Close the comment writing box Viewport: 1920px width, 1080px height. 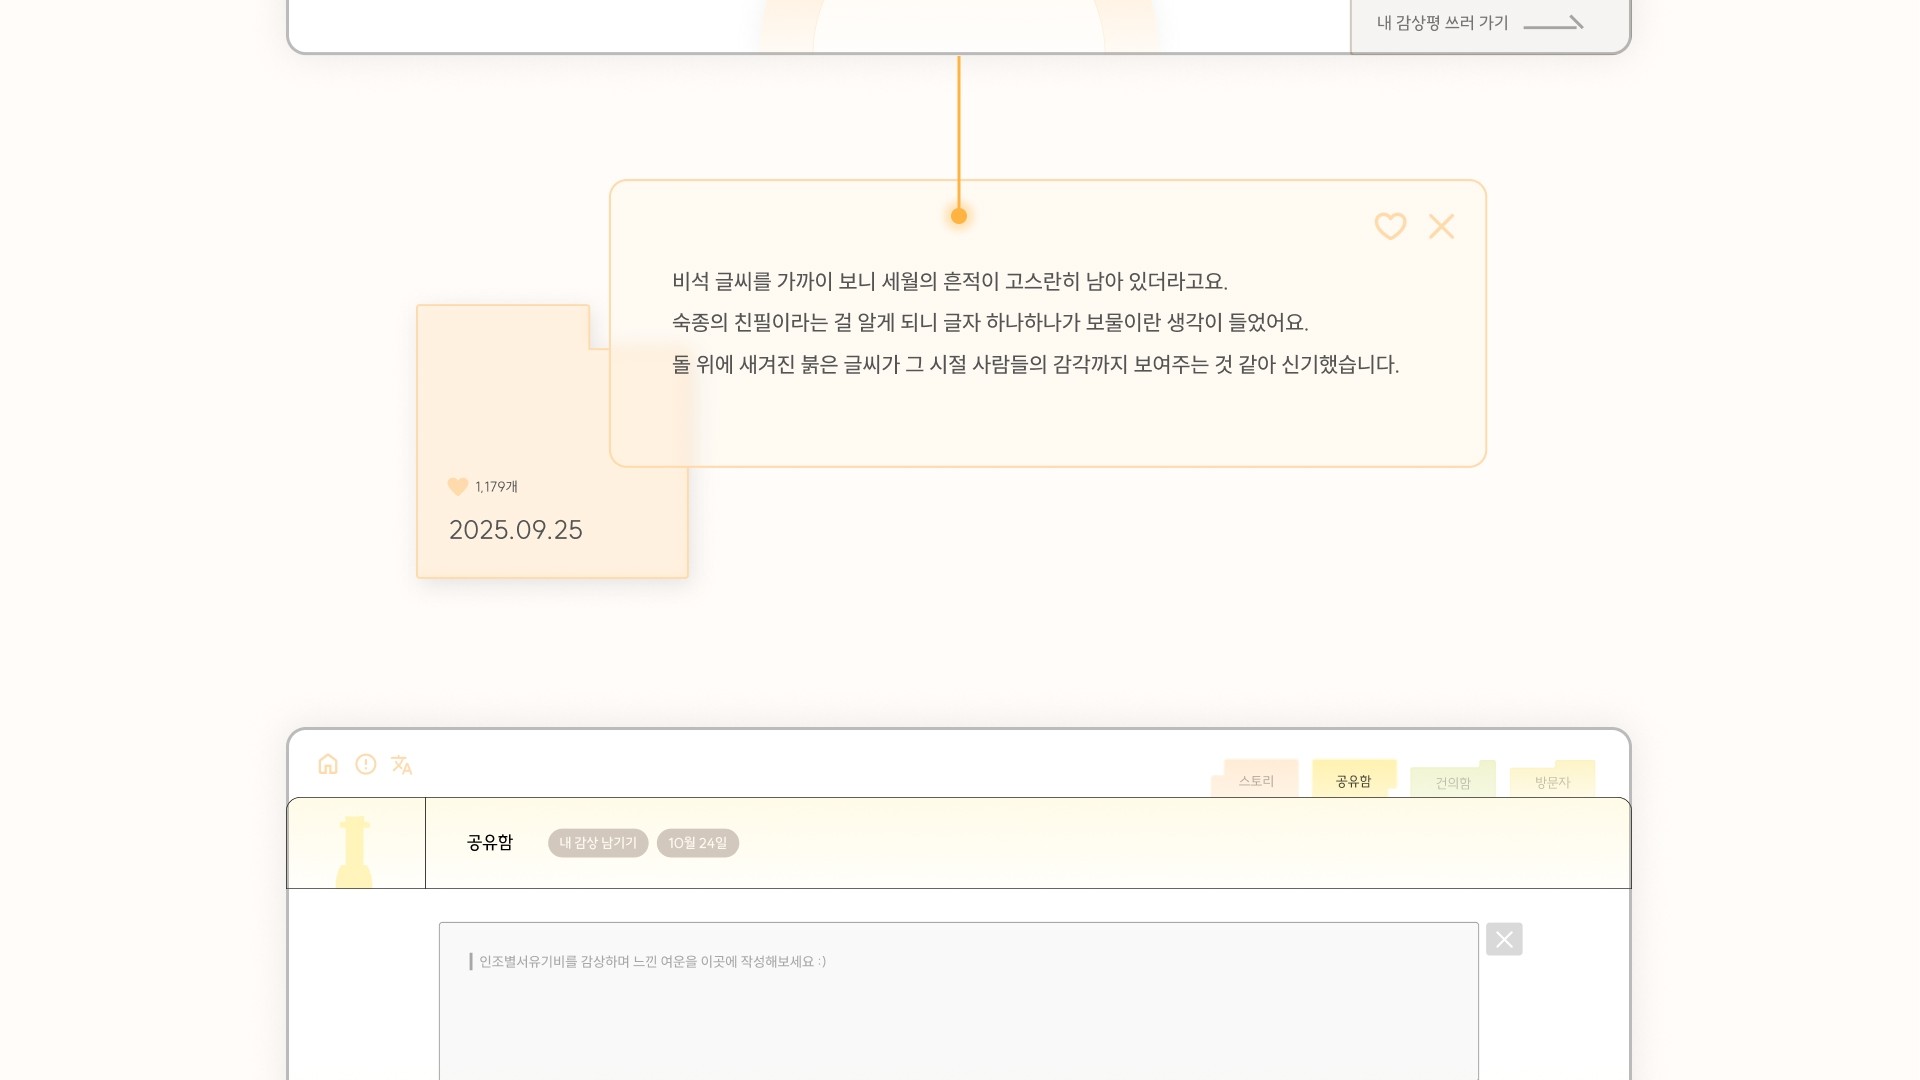pyautogui.click(x=1504, y=939)
